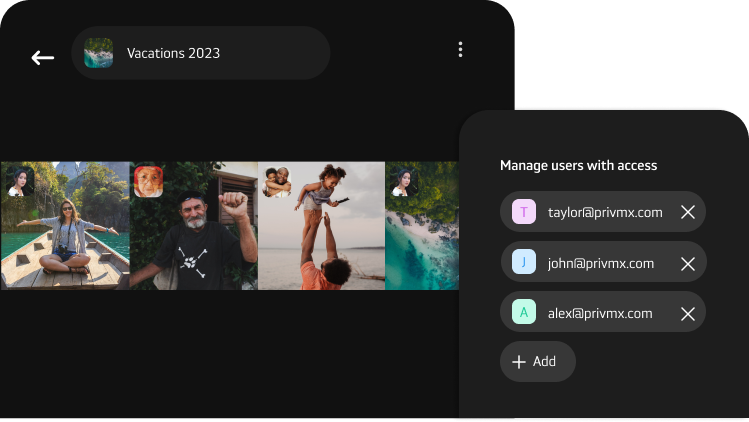749x422 pixels.
Task: Go back with the left arrow
Action: point(43,58)
